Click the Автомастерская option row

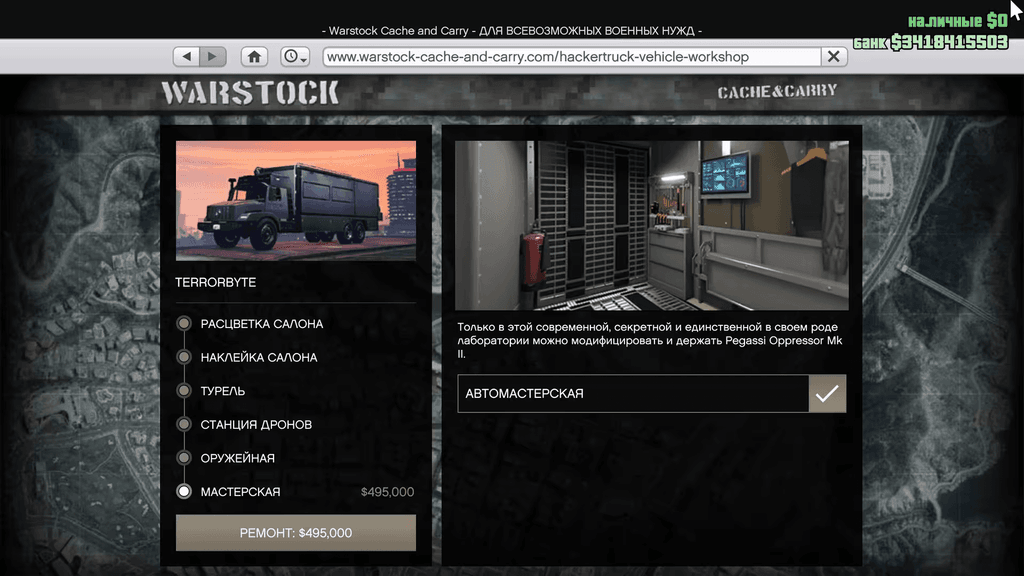[x=652, y=394]
